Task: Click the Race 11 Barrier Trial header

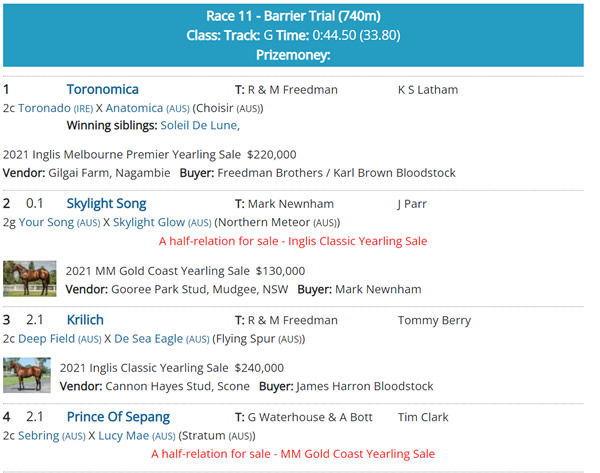Action: tap(293, 17)
